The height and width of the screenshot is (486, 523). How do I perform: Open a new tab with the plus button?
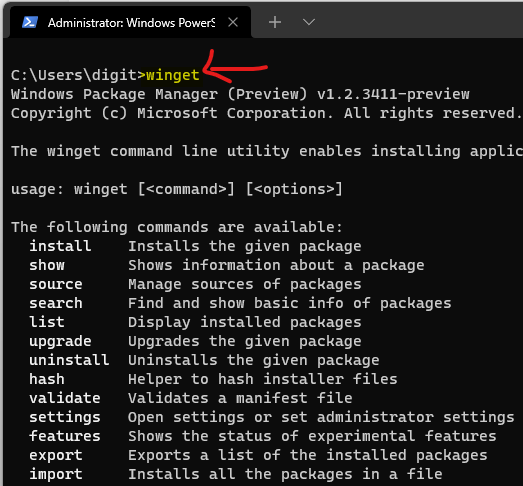(275, 22)
